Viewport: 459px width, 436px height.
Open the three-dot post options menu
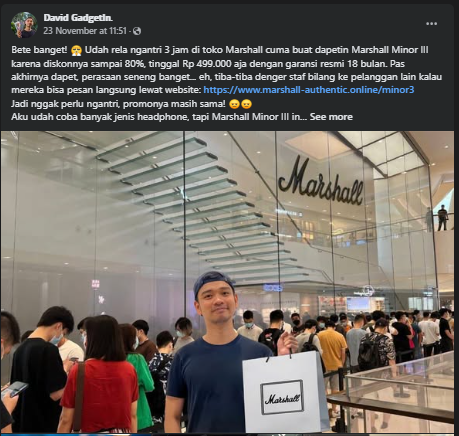click(431, 24)
